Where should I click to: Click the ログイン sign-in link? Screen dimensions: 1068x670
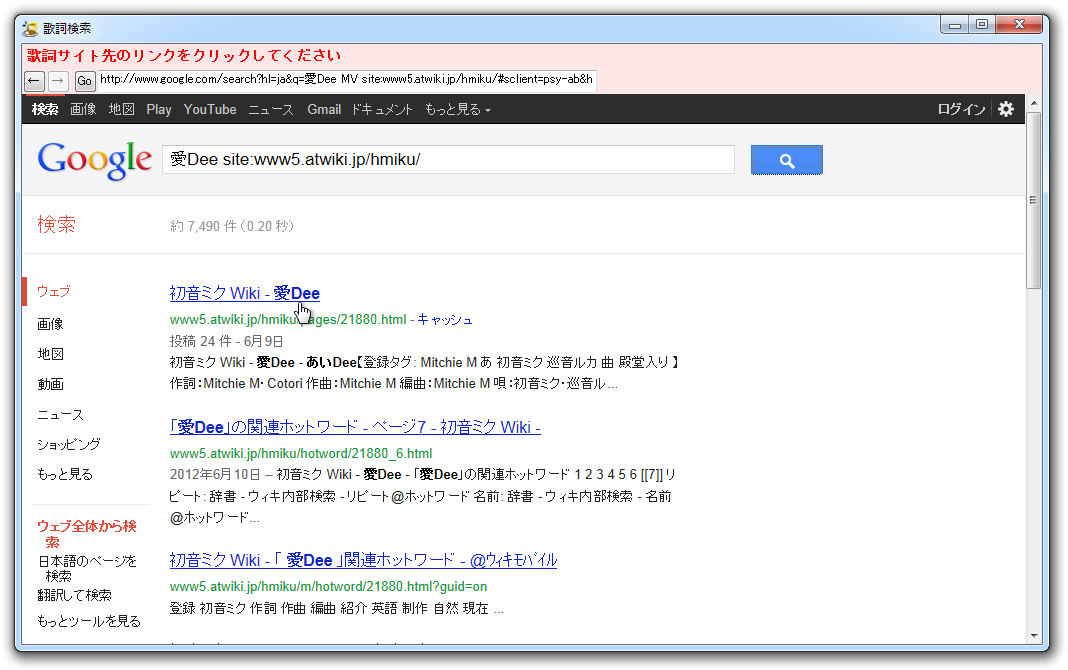(x=961, y=110)
